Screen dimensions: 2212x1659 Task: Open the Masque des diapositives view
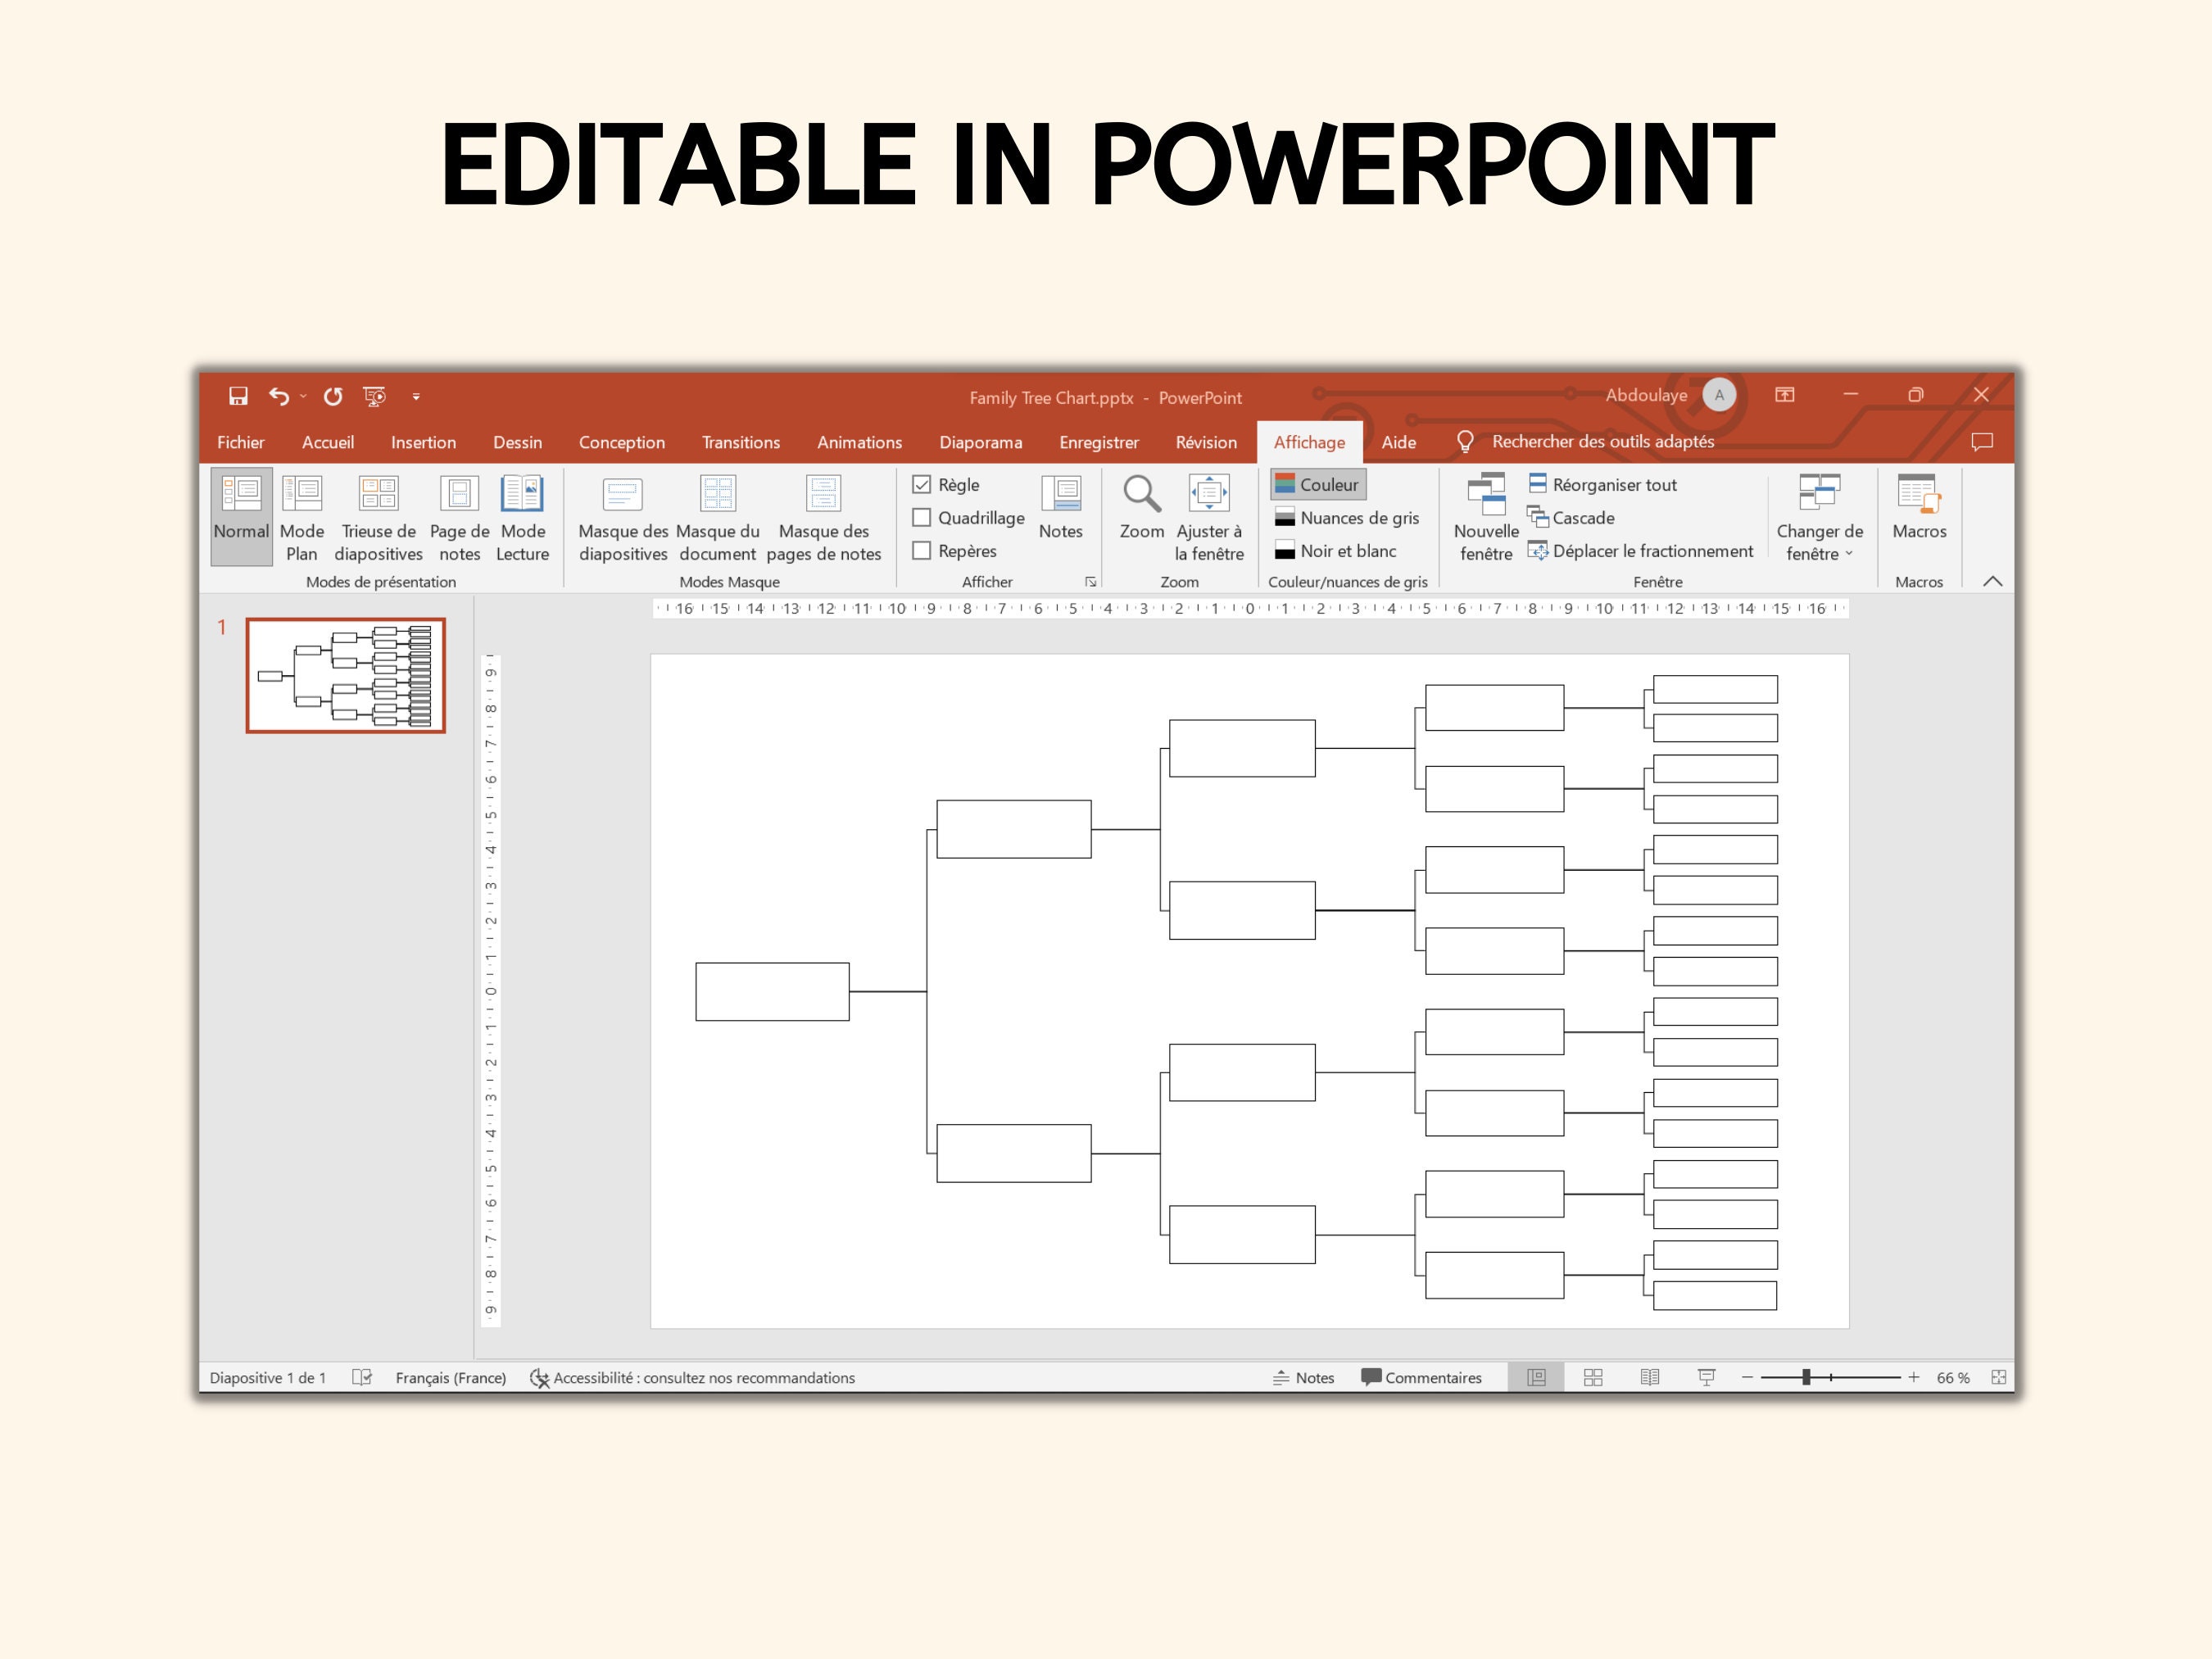(621, 519)
